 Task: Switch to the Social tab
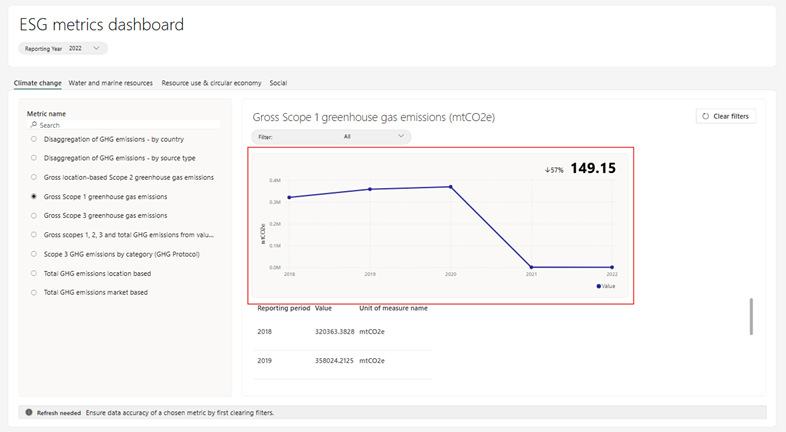click(x=278, y=83)
